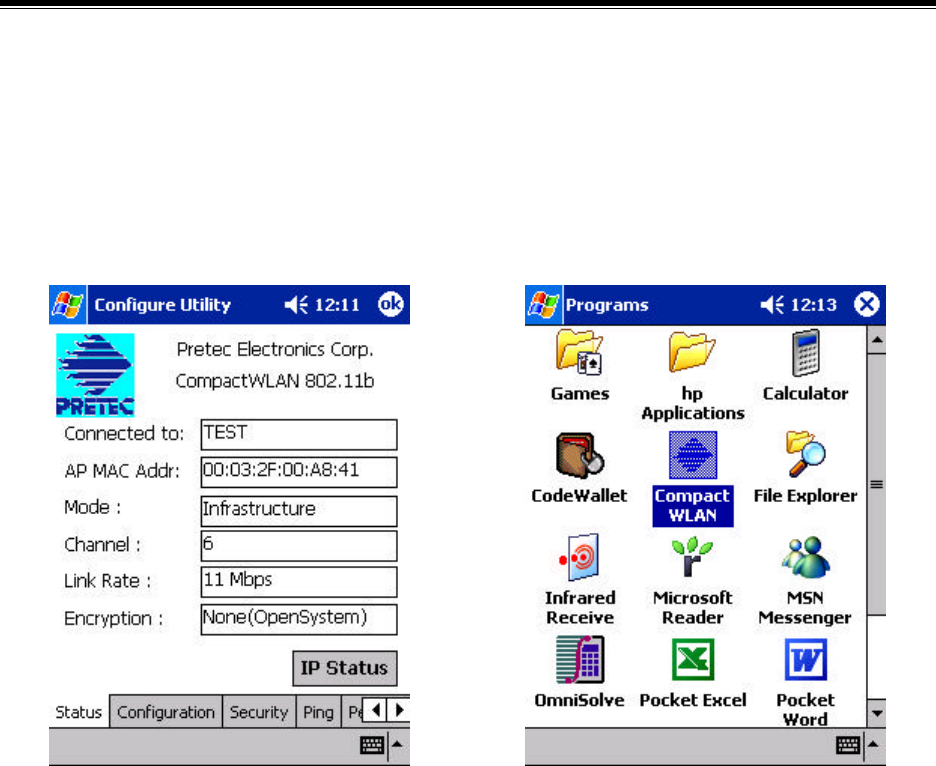Screen dimensions: 936x766
Task: Click the 12:13 clock in Programs window
Action: (x=813, y=305)
